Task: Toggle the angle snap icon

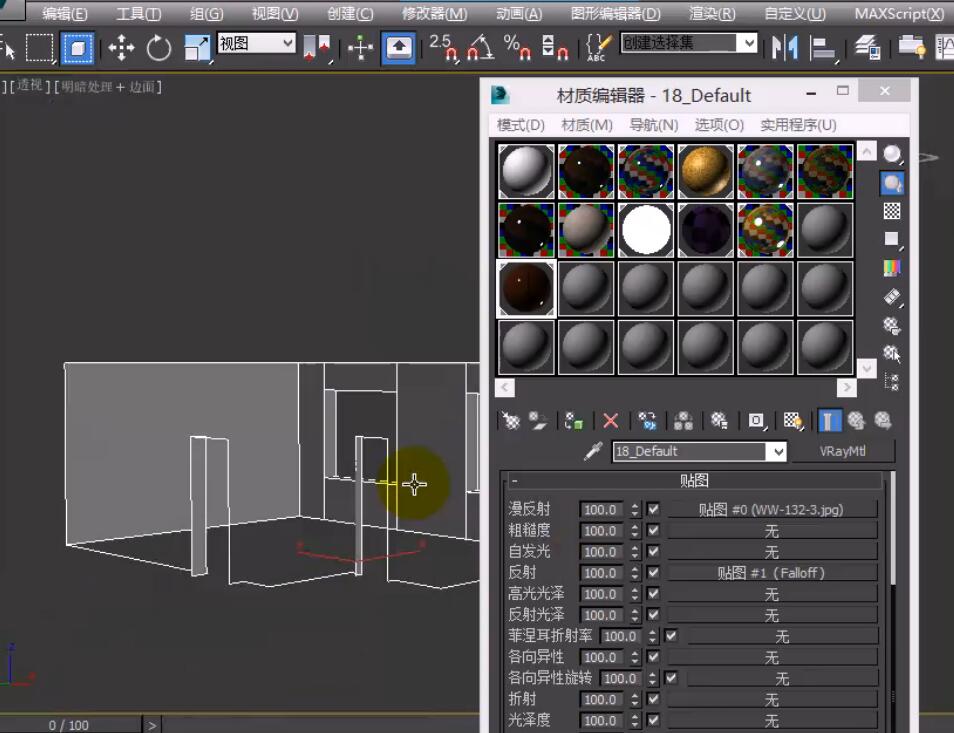Action: click(480, 47)
